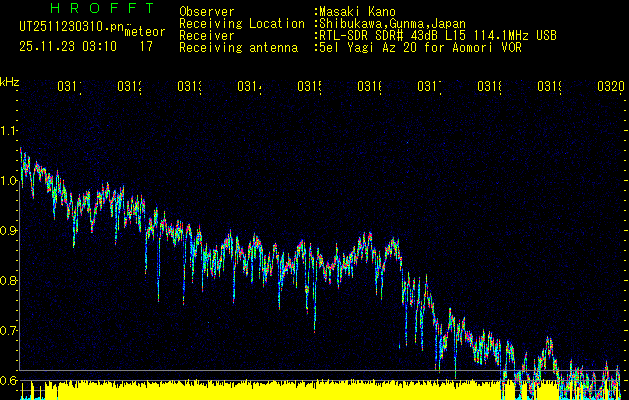Click the word 'meteor' label
629x400 pixels.
click(145, 32)
